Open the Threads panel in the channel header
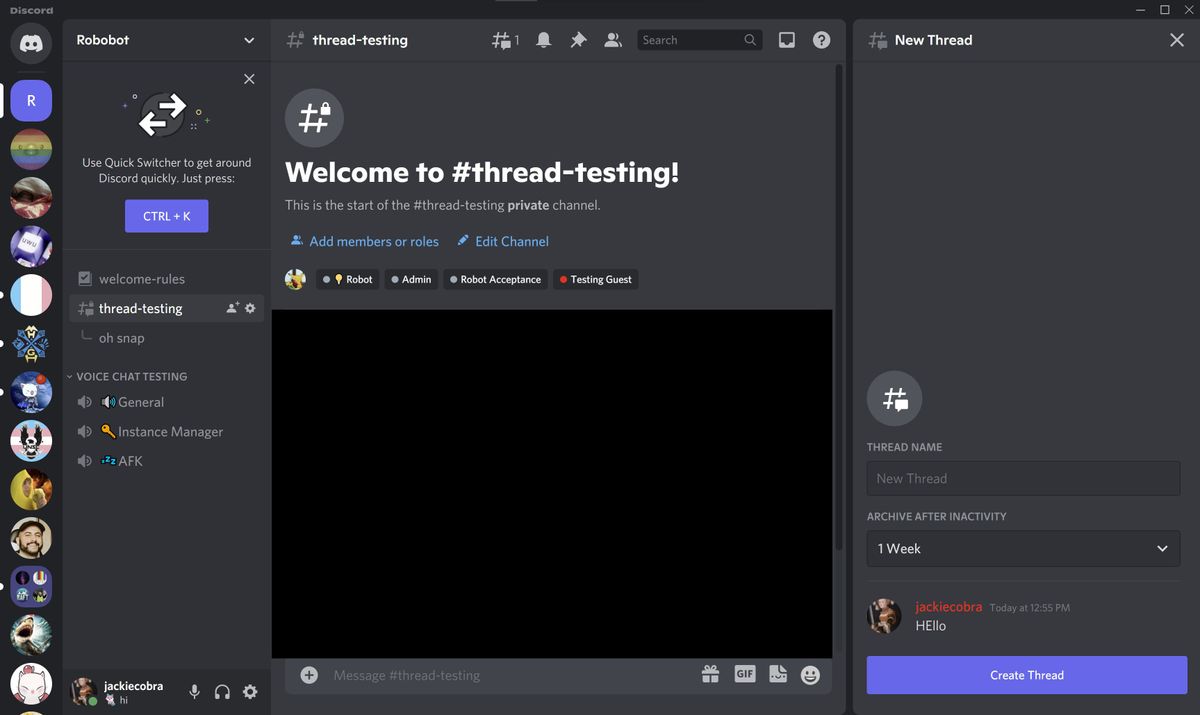This screenshot has width=1200, height=715. tap(502, 39)
